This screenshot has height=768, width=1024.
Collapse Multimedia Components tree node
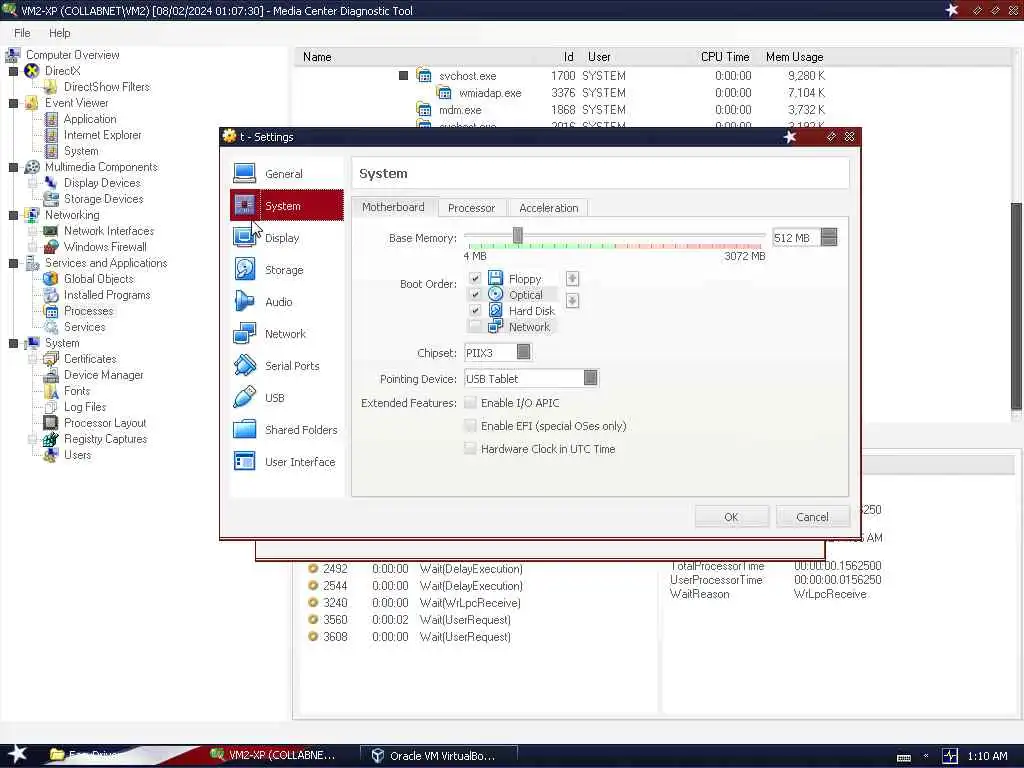(13, 167)
